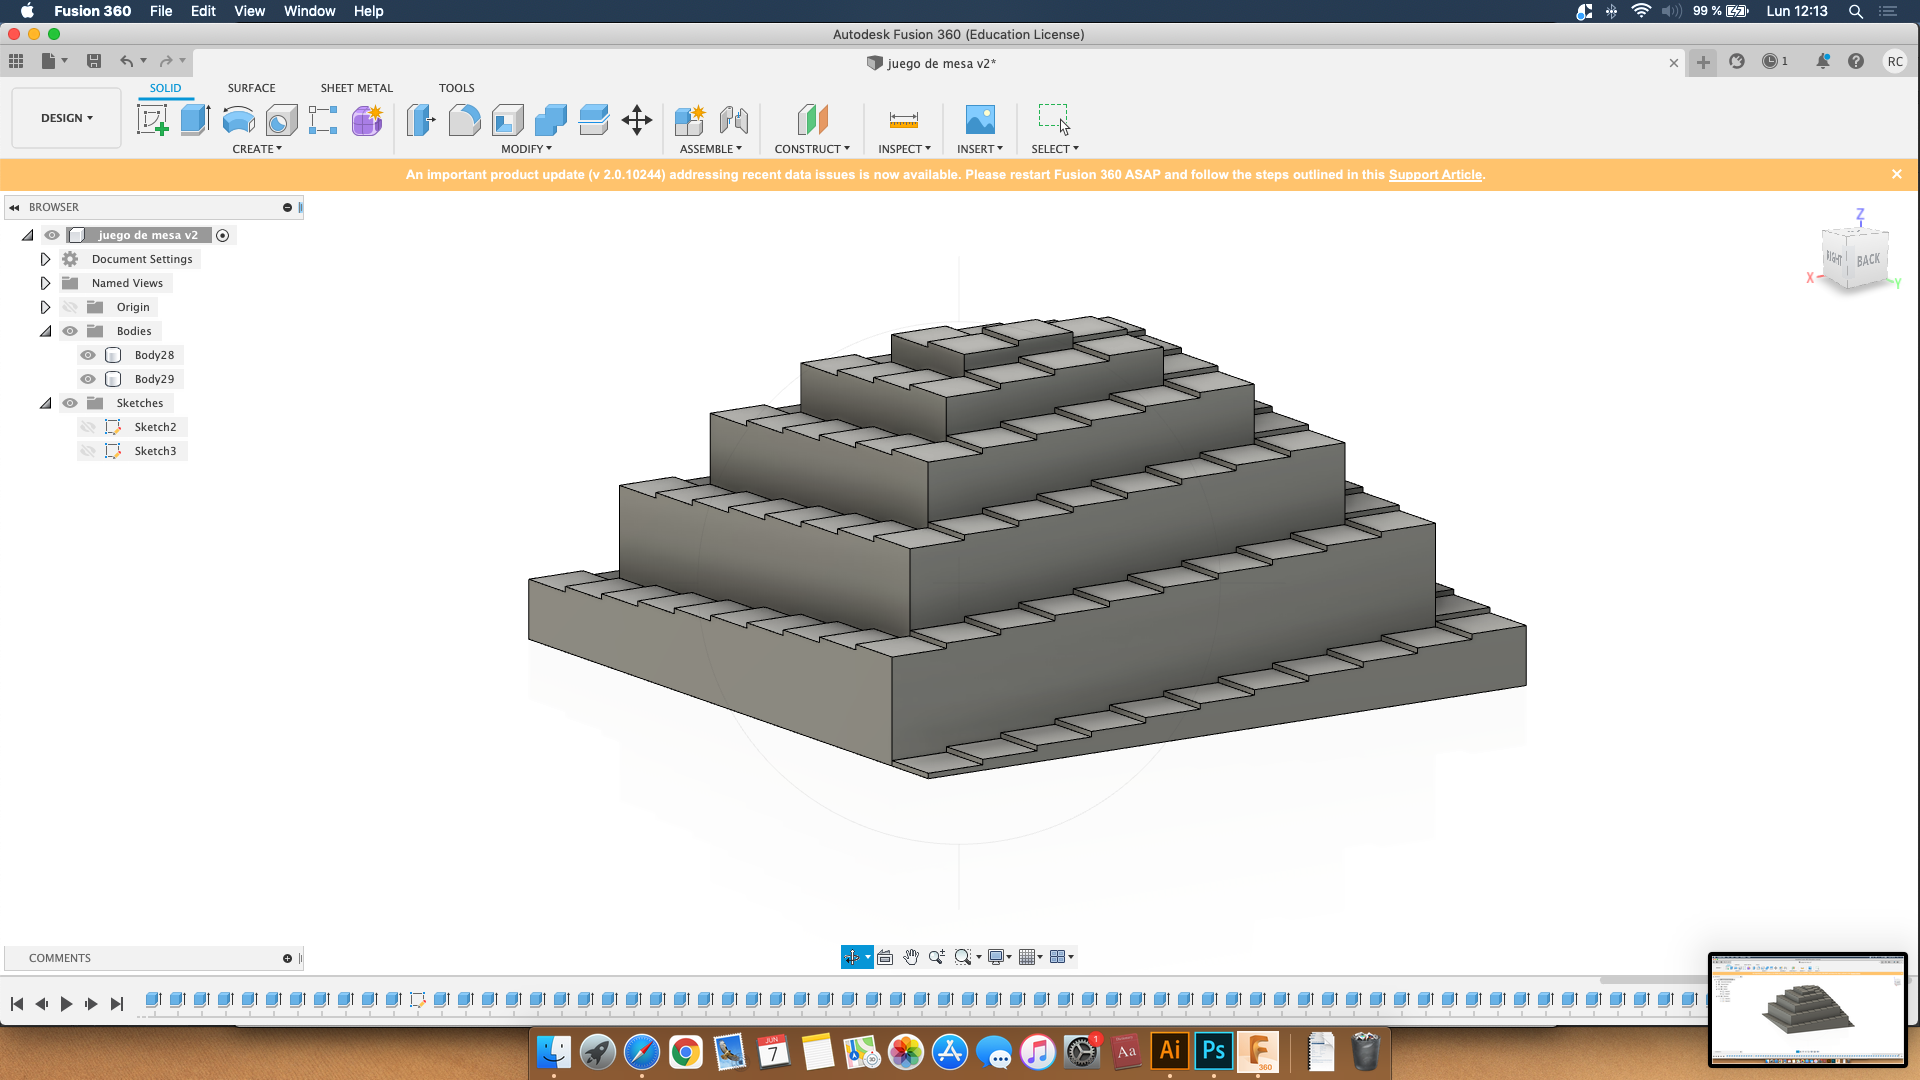This screenshot has height=1080, width=1920.
Task: Select the Extrude tool icon
Action: click(195, 120)
